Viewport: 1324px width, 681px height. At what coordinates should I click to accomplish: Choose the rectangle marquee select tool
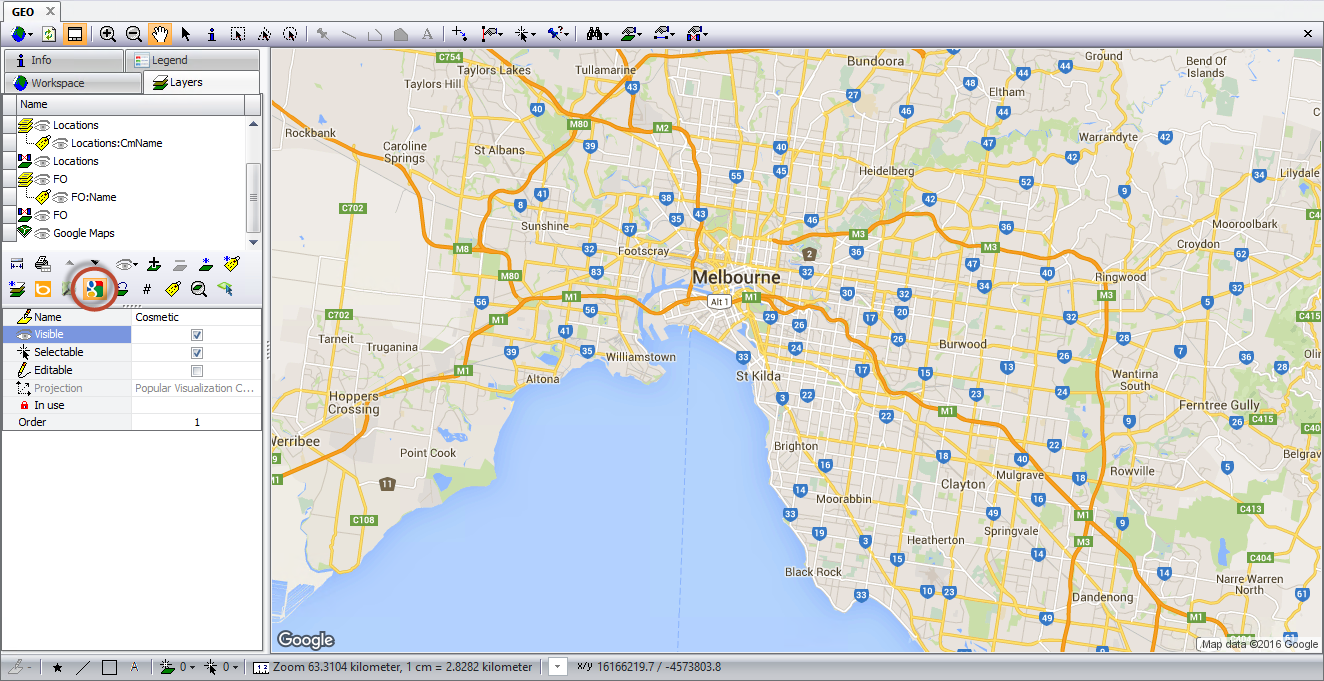coord(238,33)
